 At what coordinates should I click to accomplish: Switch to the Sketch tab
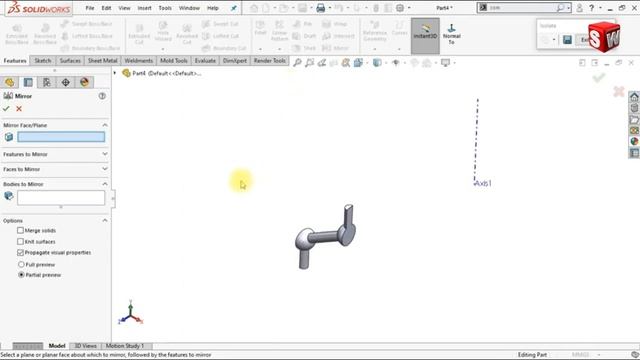(x=42, y=60)
